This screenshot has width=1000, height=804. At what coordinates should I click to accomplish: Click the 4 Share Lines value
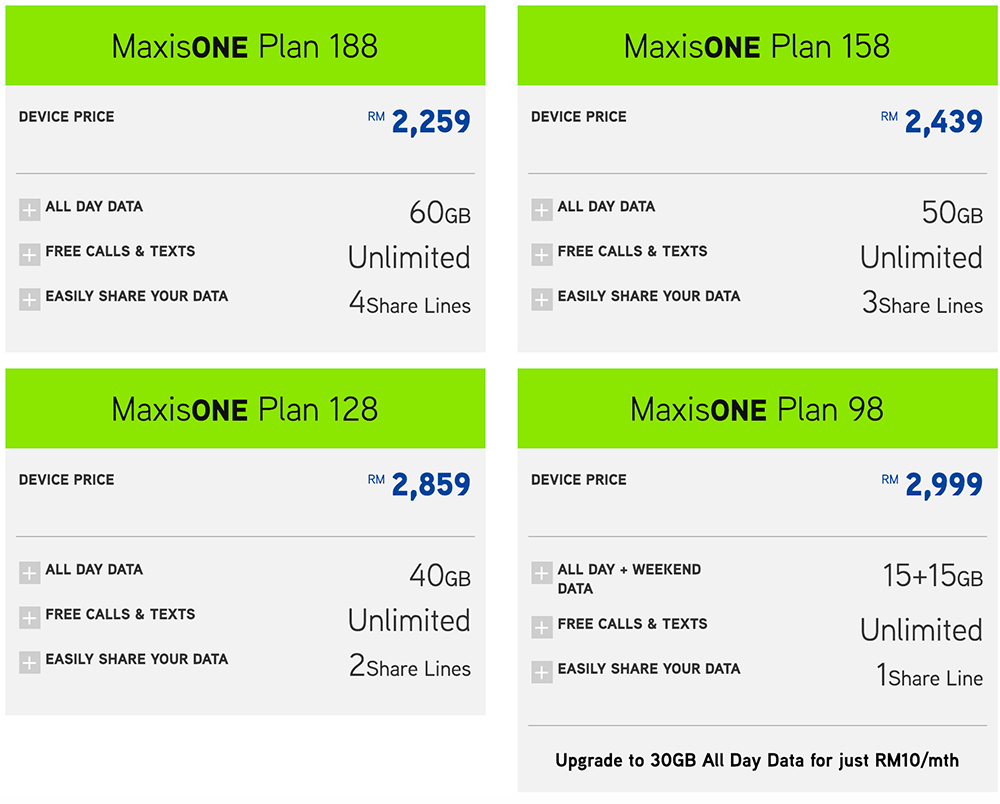click(410, 304)
